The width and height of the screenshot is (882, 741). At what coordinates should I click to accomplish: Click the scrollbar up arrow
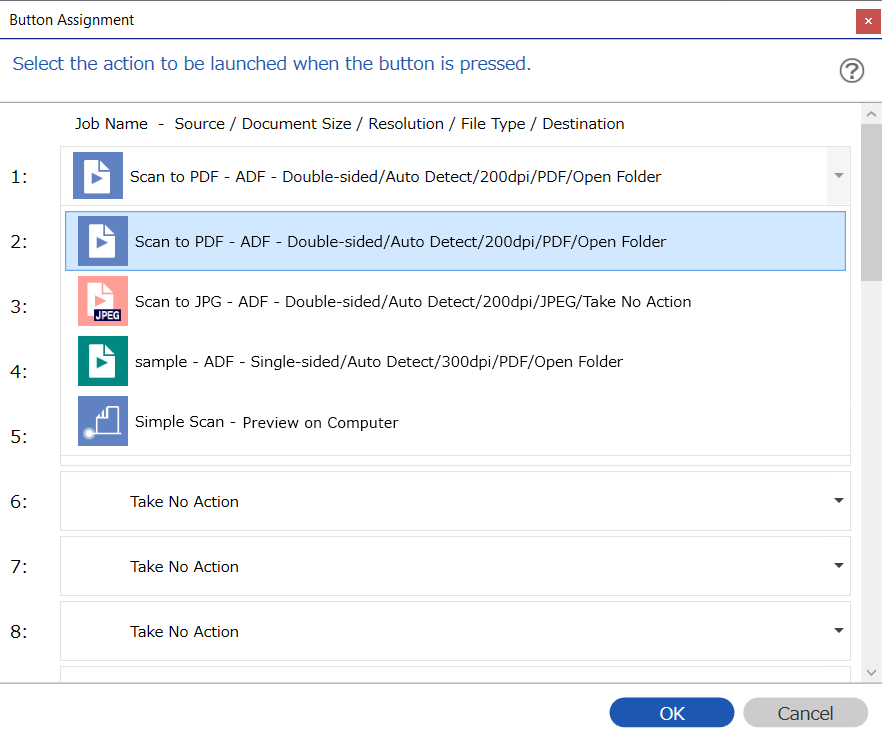click(x=871, y=114)
